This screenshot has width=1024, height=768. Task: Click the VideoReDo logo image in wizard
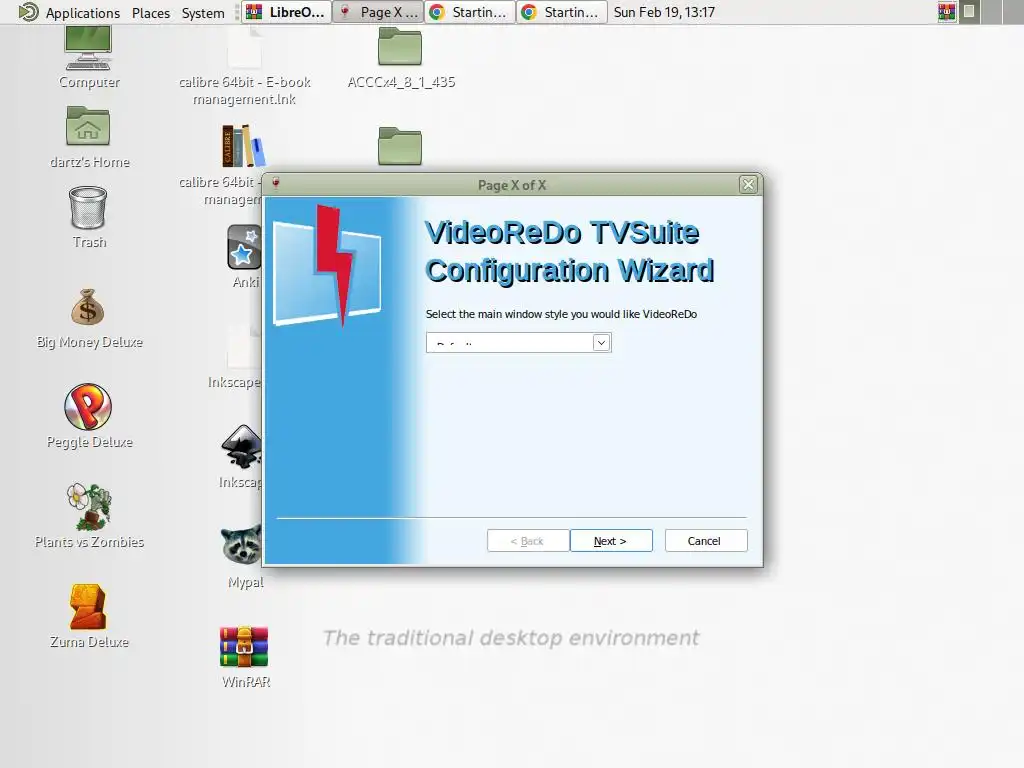pyautogui.click(x=327, y=266)
